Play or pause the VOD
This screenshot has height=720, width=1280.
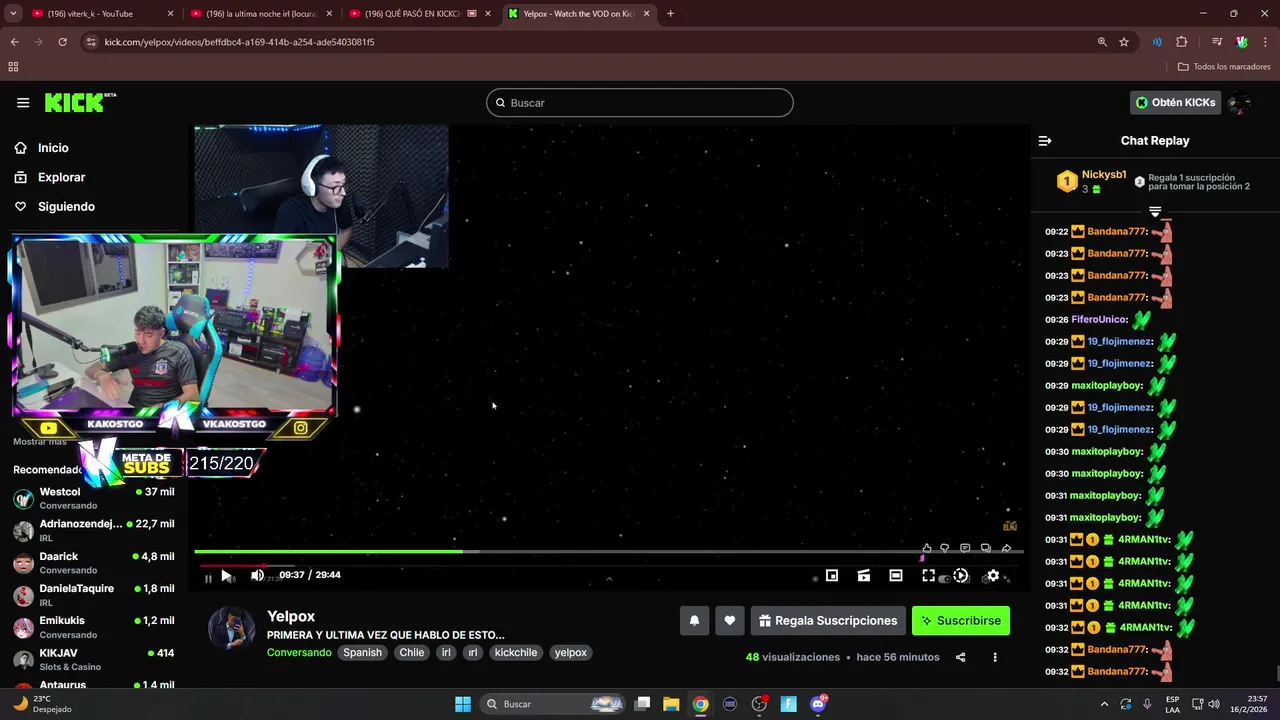click(226, 576)
